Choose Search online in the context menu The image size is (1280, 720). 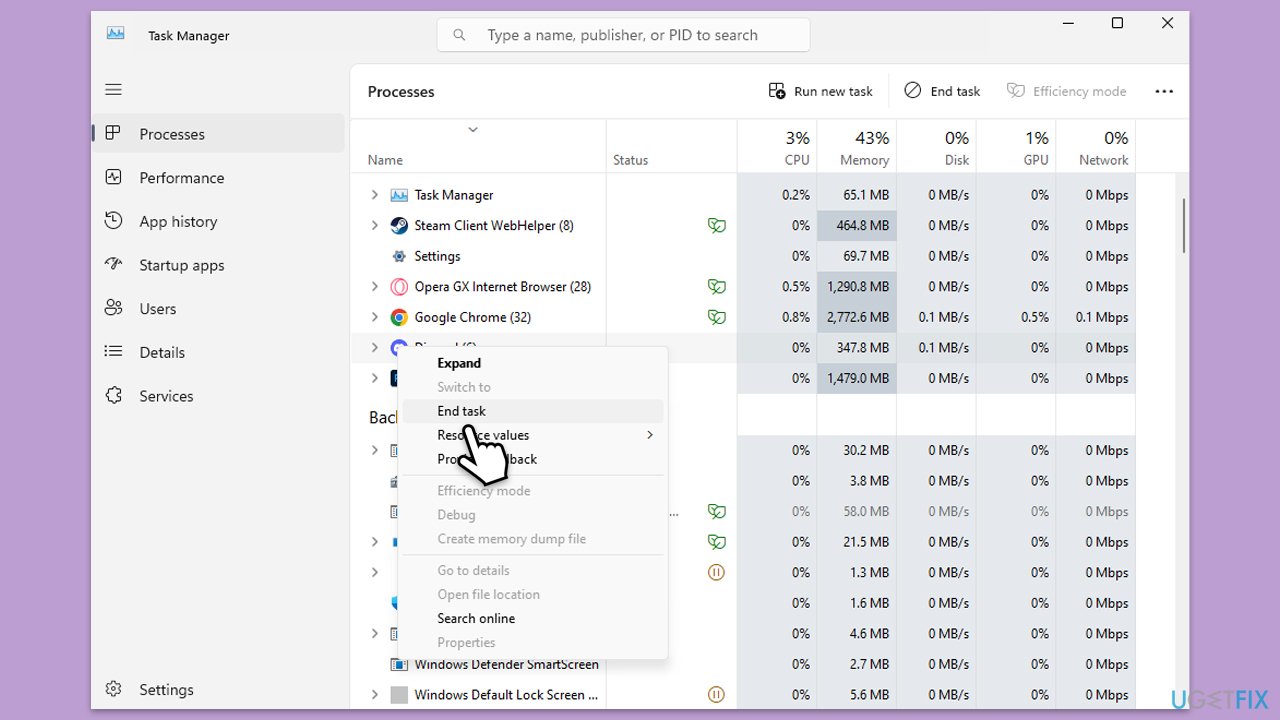click(531, 618)
